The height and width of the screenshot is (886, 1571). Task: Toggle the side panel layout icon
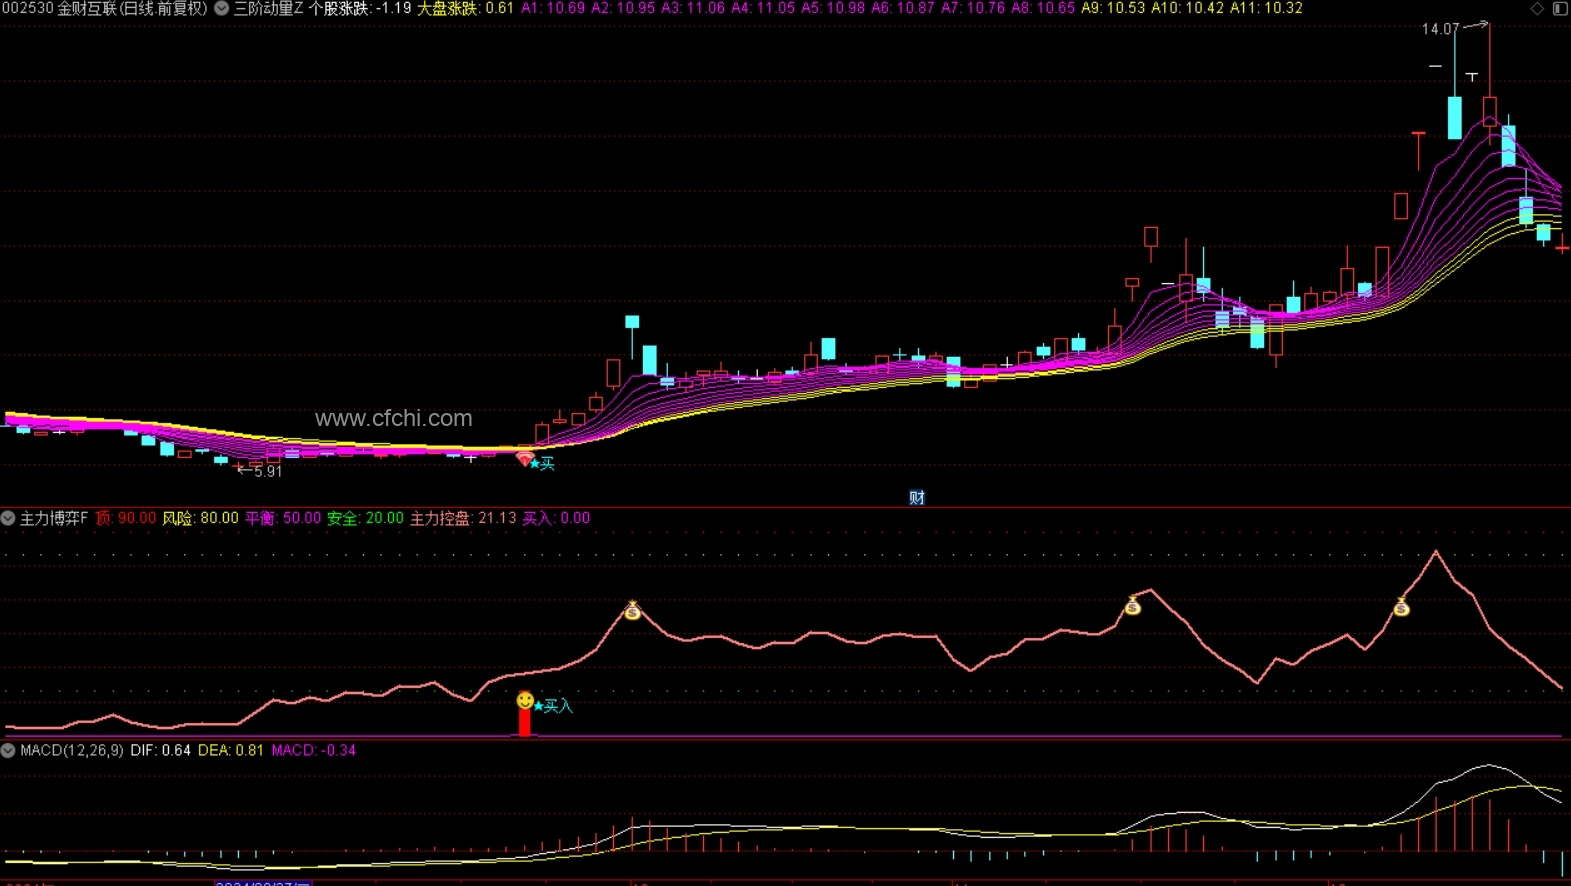(1560, 8)
